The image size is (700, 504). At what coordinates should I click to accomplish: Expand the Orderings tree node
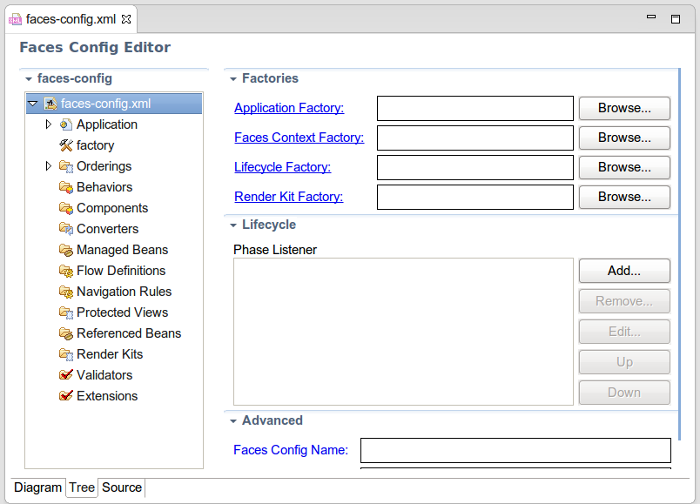(x=49, y=167)
